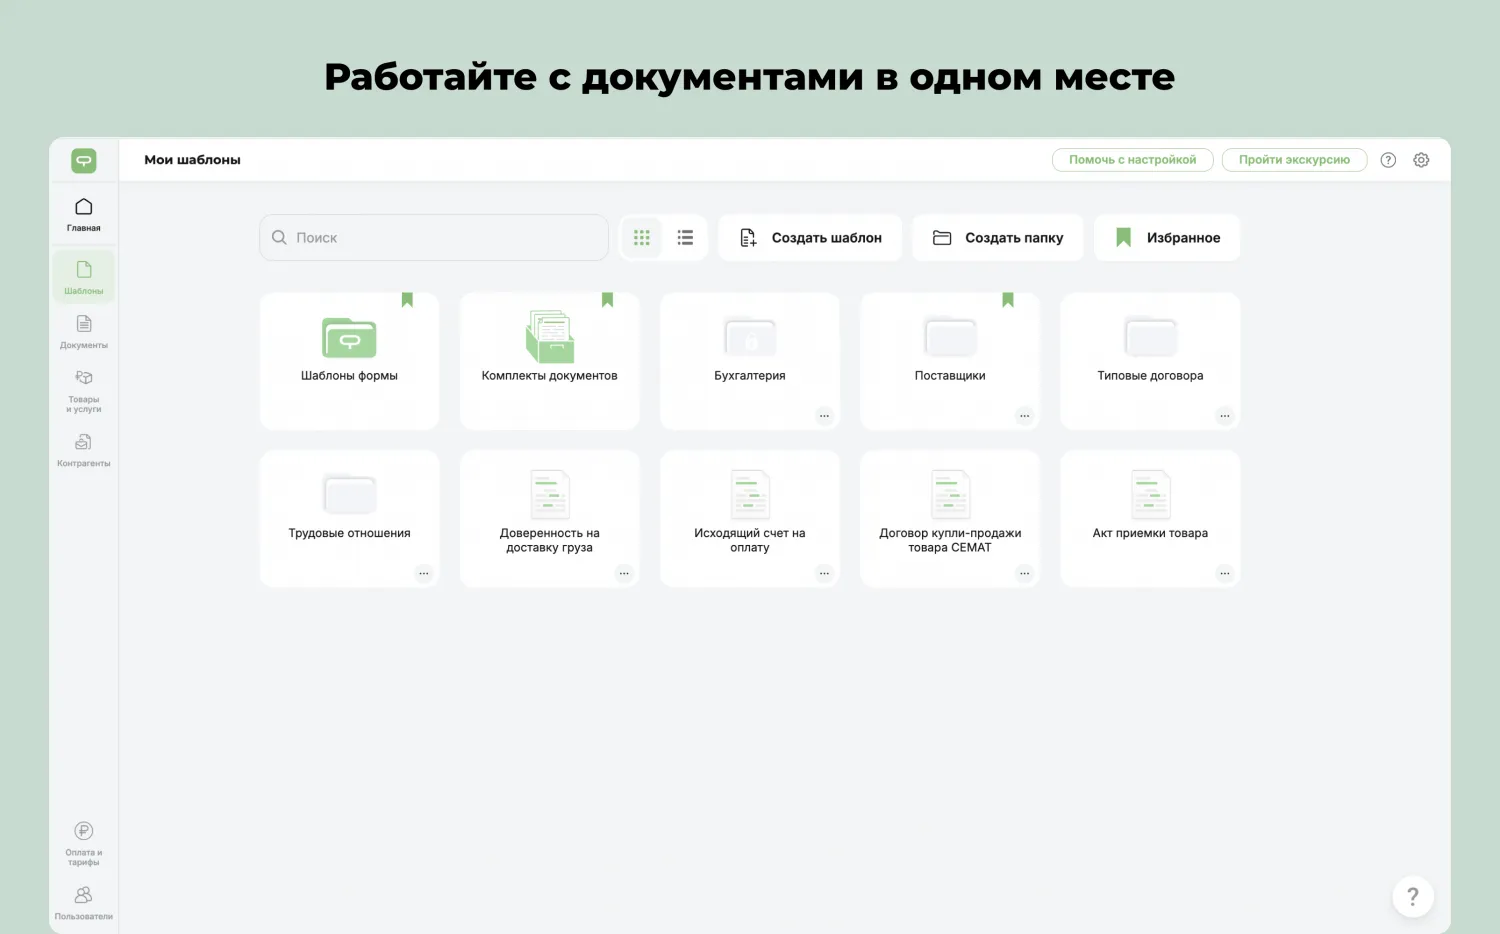Open options menu for Типовые договора folder
This screenshot has height=934, width=1500.
click(x=1224, y=416)
